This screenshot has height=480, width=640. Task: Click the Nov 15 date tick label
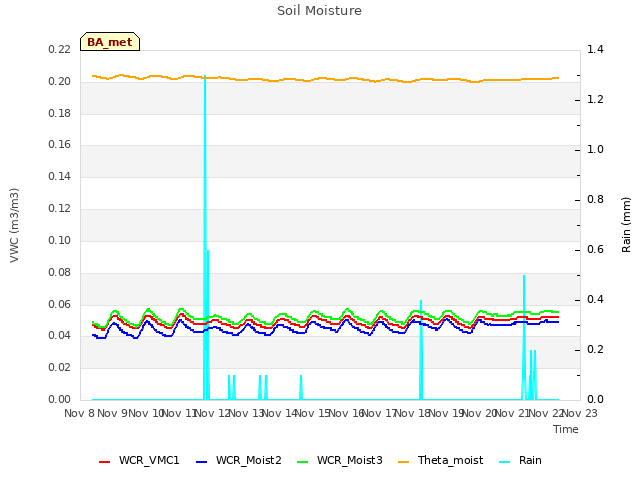coord(313,413)
